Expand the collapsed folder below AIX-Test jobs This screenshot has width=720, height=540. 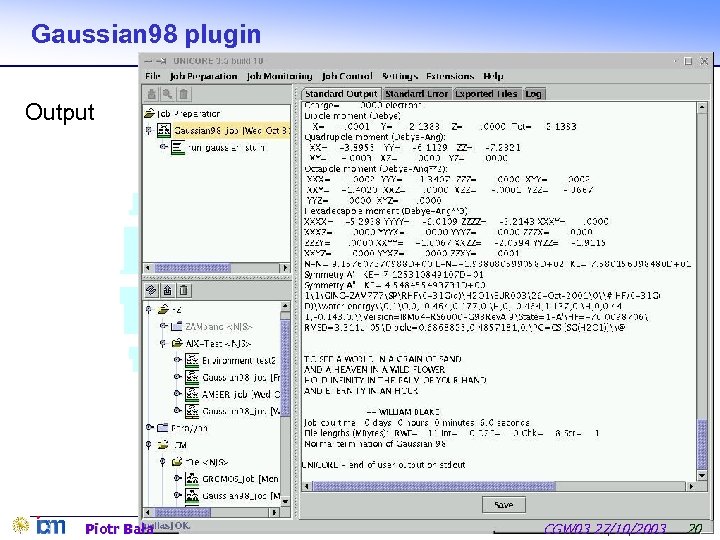tap(149, 427)
